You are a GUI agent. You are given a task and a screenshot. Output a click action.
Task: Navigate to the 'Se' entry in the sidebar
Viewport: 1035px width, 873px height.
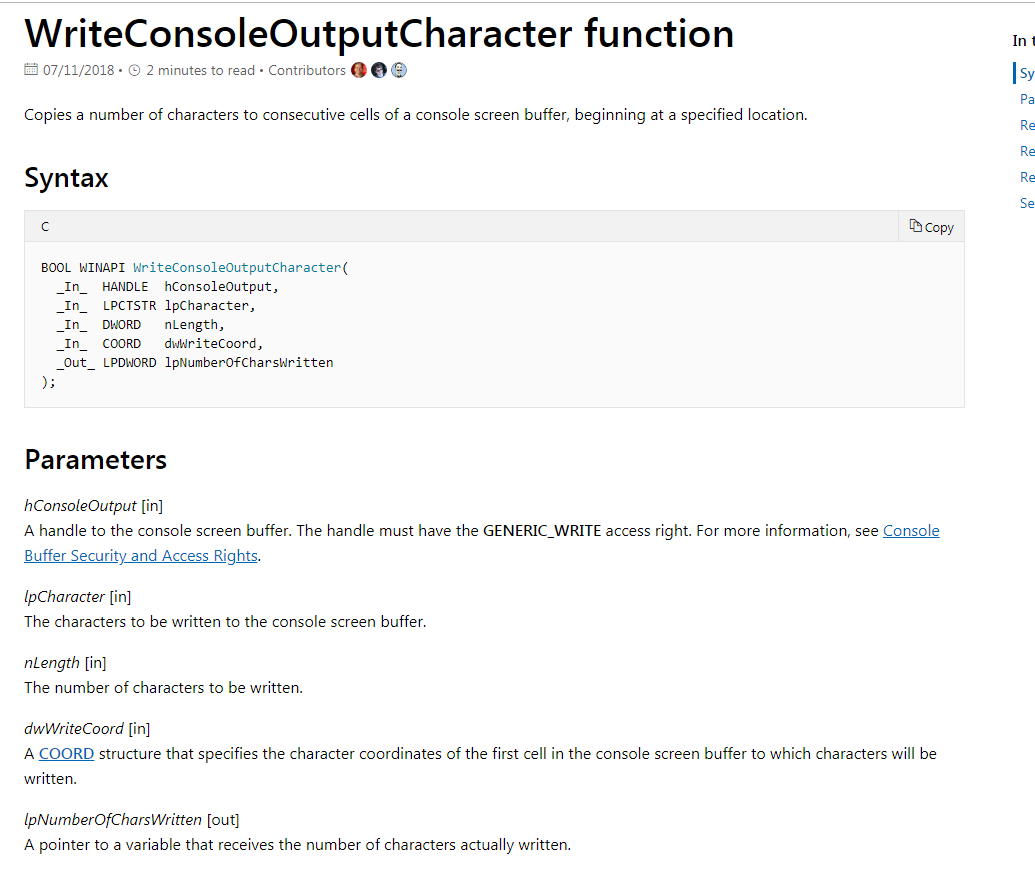tap(1026, 203)
